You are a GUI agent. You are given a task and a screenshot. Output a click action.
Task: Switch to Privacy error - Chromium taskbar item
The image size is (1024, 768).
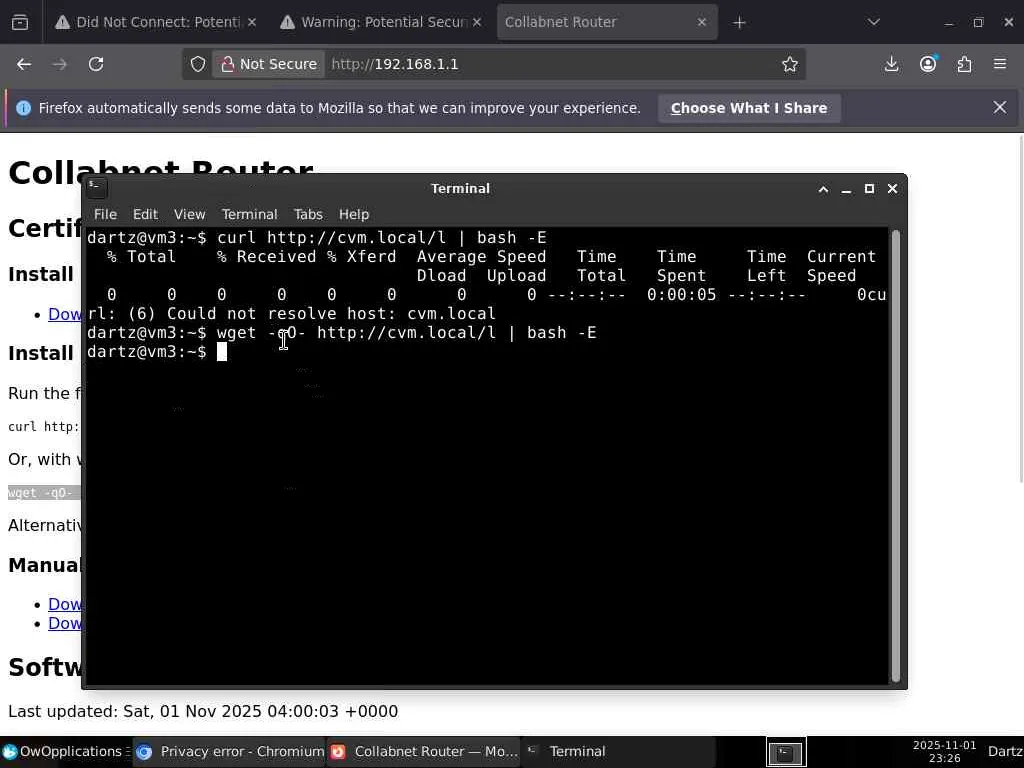[x=231, y=752]
